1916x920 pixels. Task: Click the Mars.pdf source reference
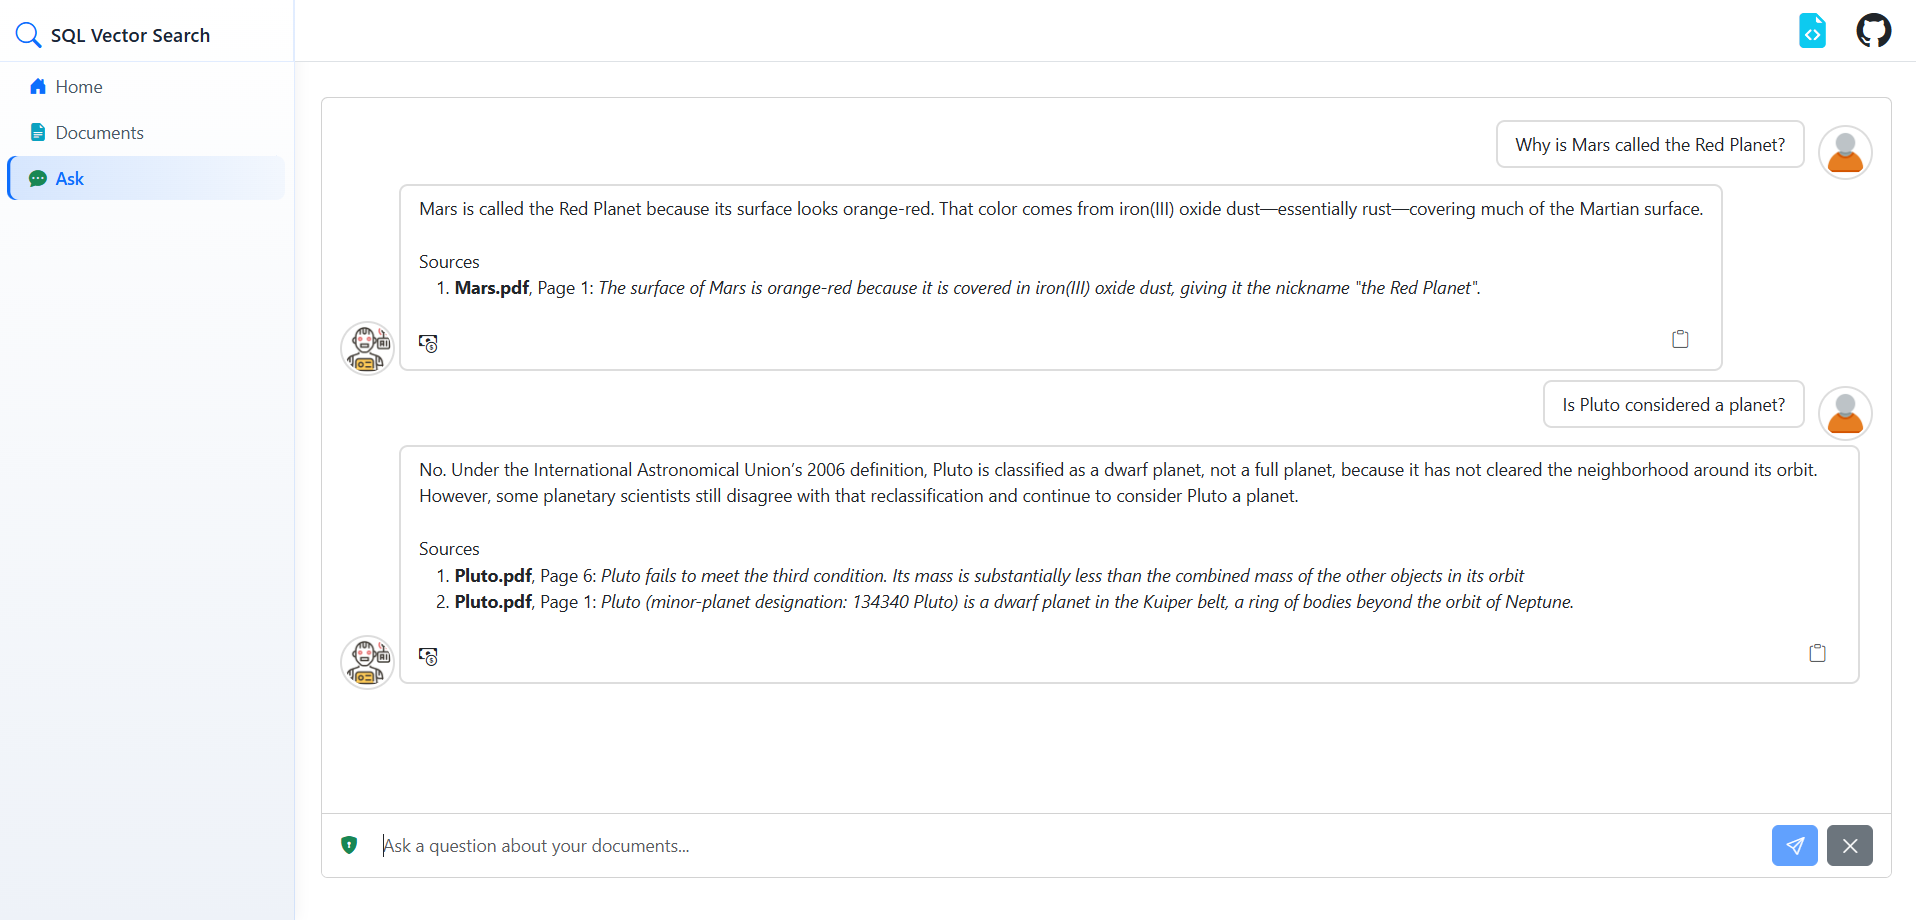click(491, 288)
